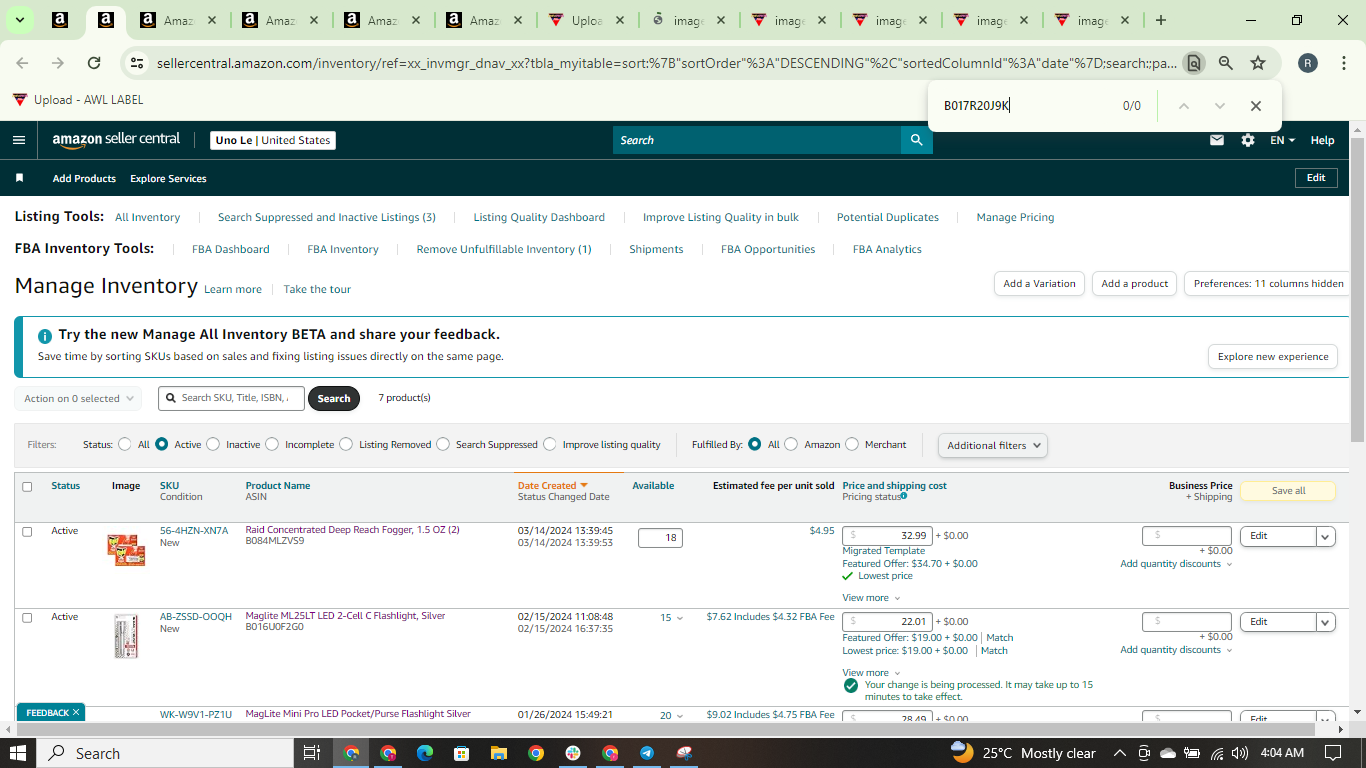Select the All status radio button
This screenshot has width=1366, height=768.
(x=125, y=444)
